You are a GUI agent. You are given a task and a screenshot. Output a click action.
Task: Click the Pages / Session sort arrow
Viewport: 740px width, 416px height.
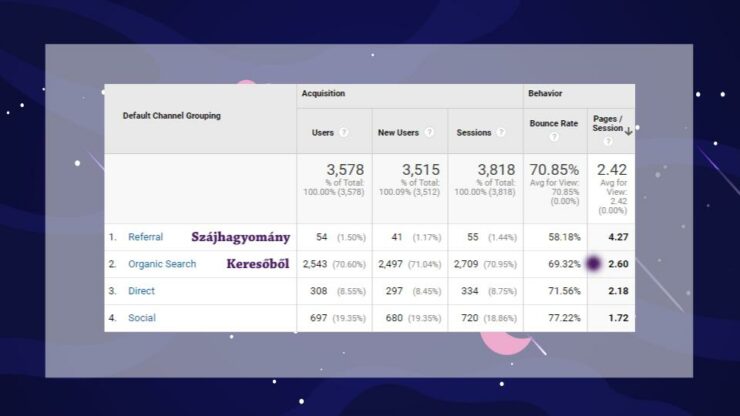coord(629,132)
